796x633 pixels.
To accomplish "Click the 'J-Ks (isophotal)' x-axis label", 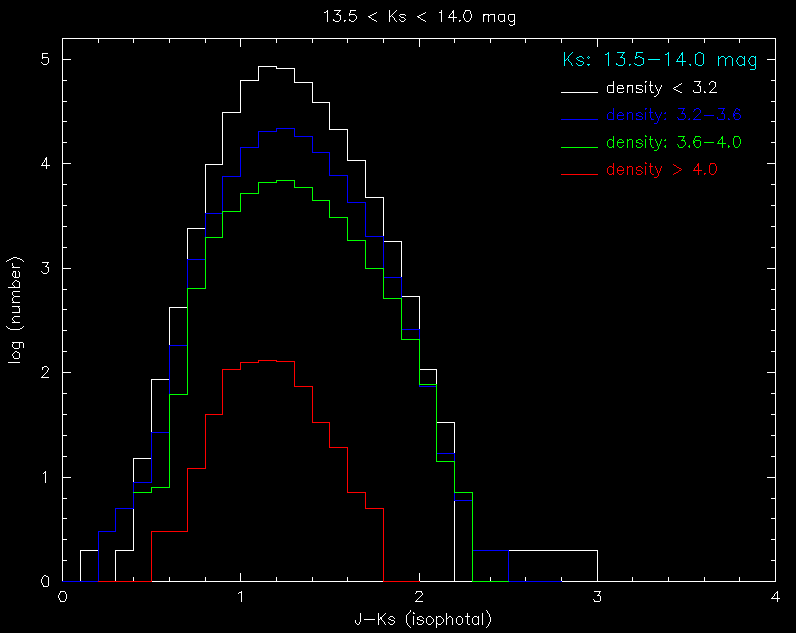I will [x=423, y=619].
